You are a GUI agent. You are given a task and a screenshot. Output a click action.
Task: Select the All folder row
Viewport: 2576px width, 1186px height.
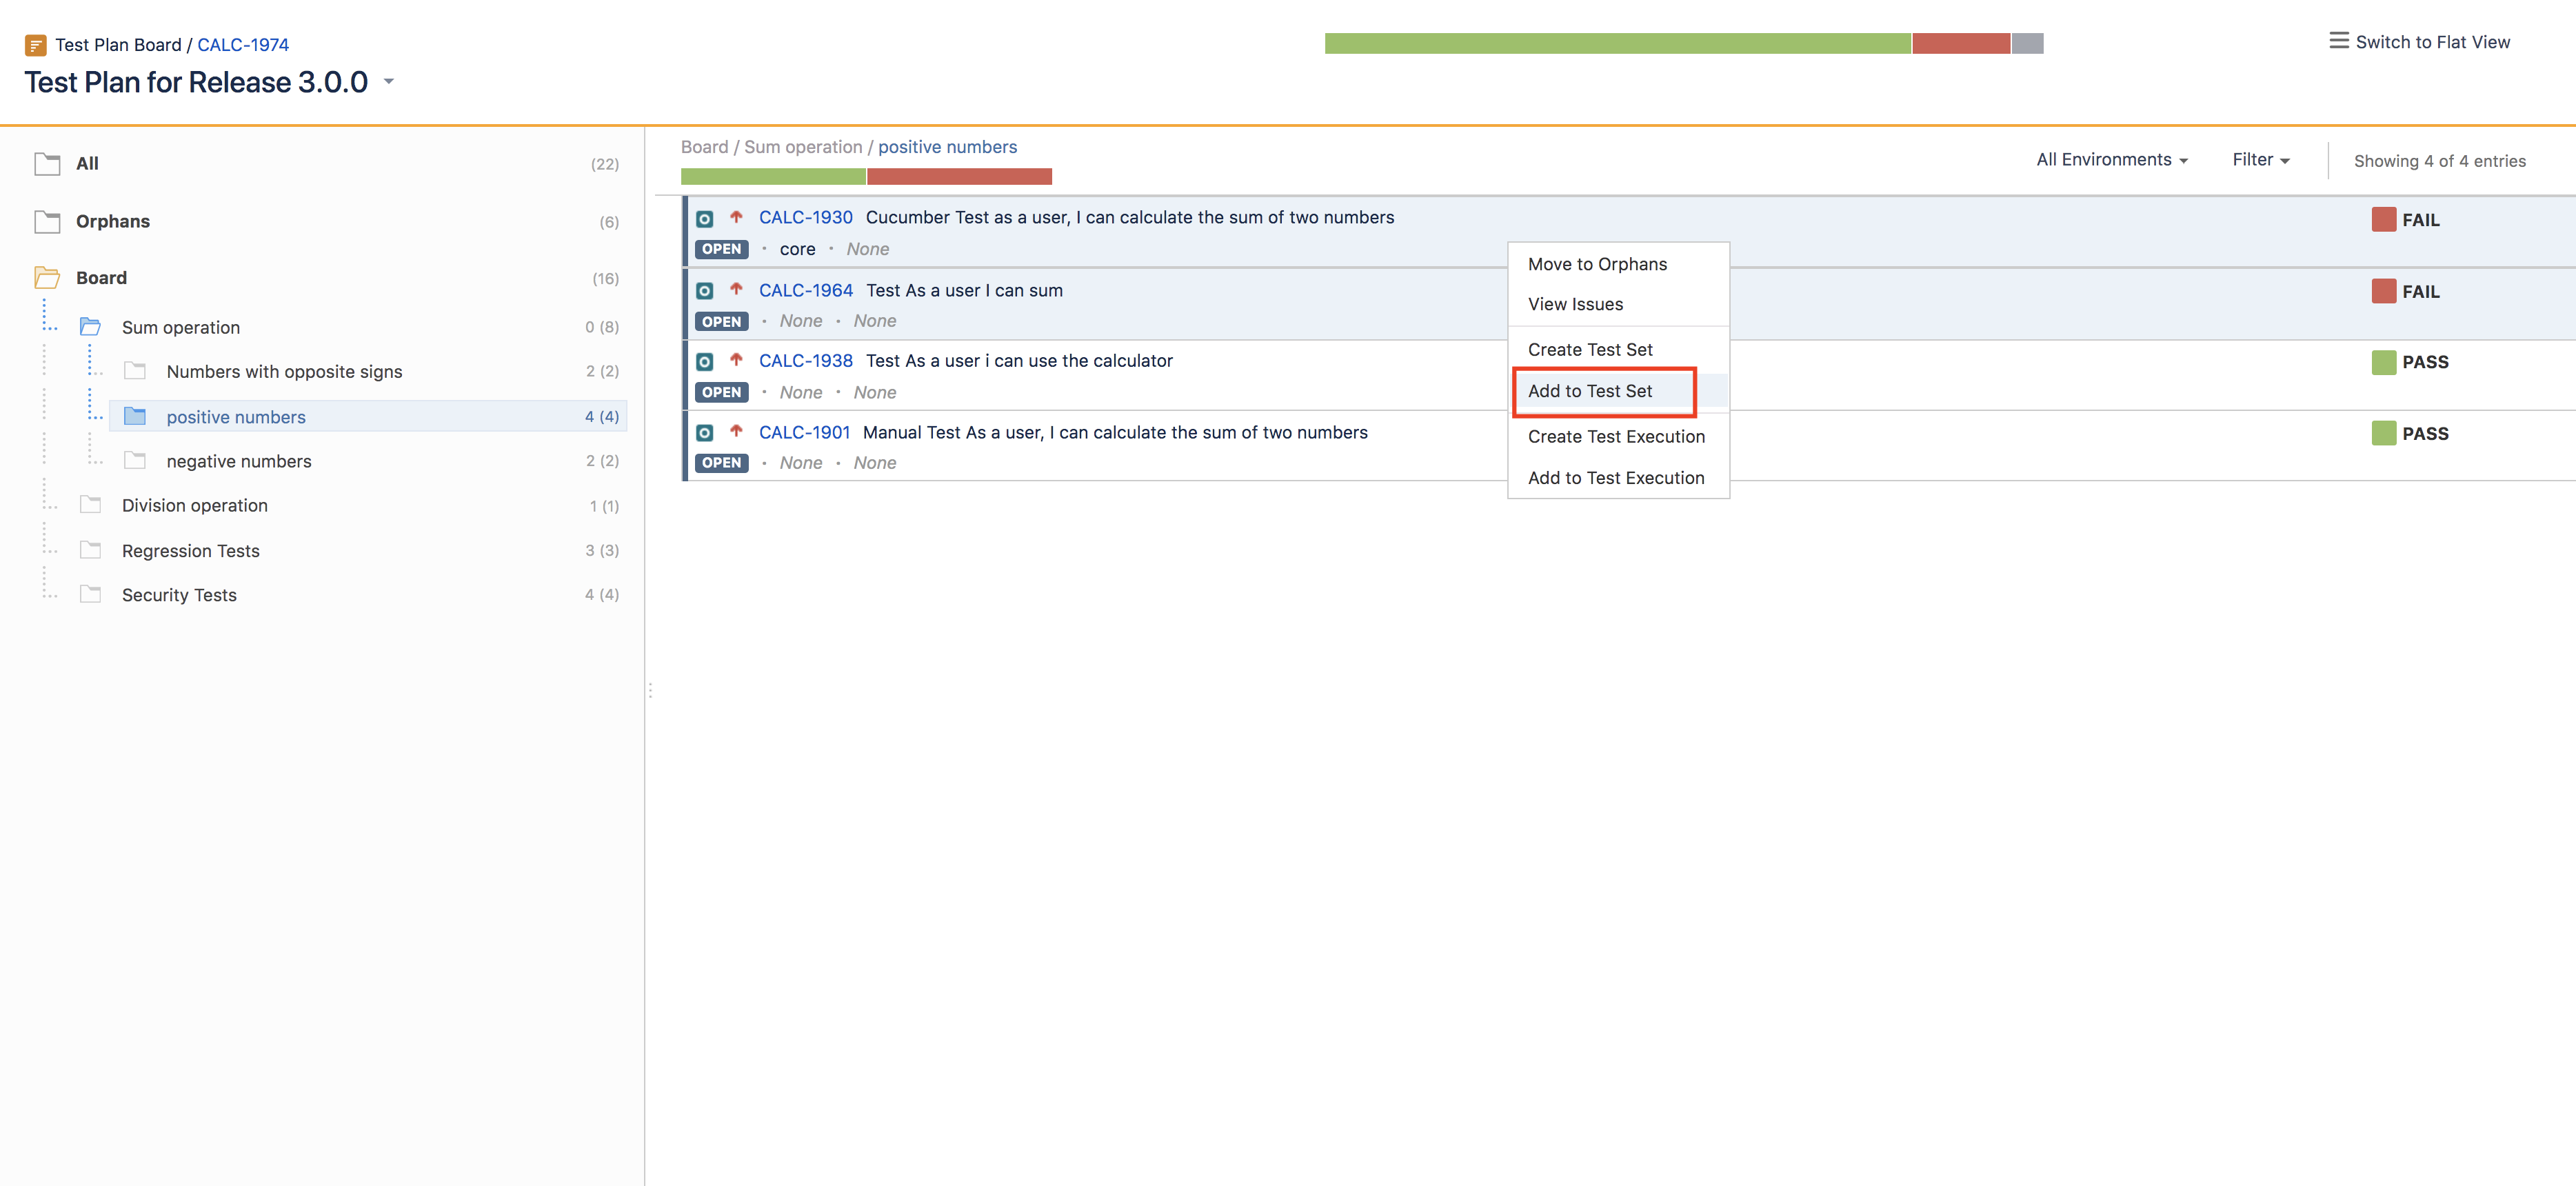tap(326, 163)
